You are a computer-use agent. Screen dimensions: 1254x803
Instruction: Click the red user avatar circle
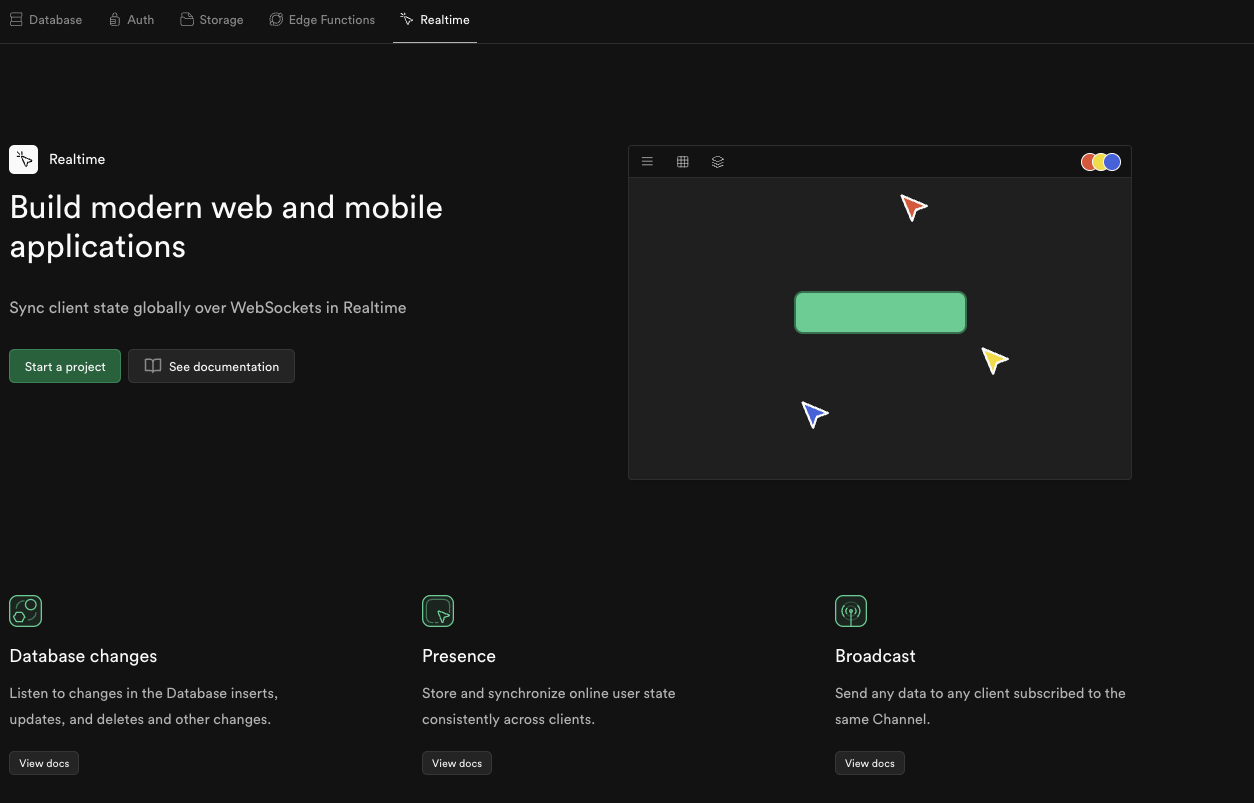(1088, 162)
